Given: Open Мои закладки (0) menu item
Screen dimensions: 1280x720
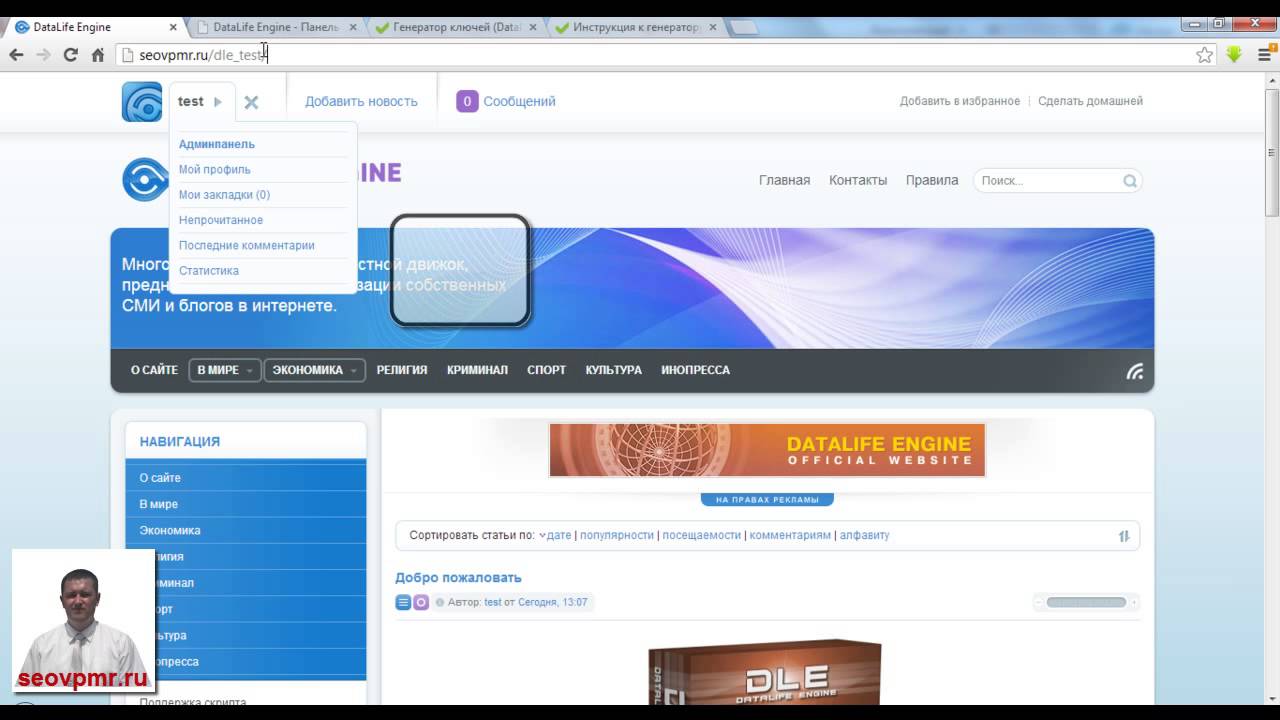Looking at the screenshot, I should click(224, 195).
